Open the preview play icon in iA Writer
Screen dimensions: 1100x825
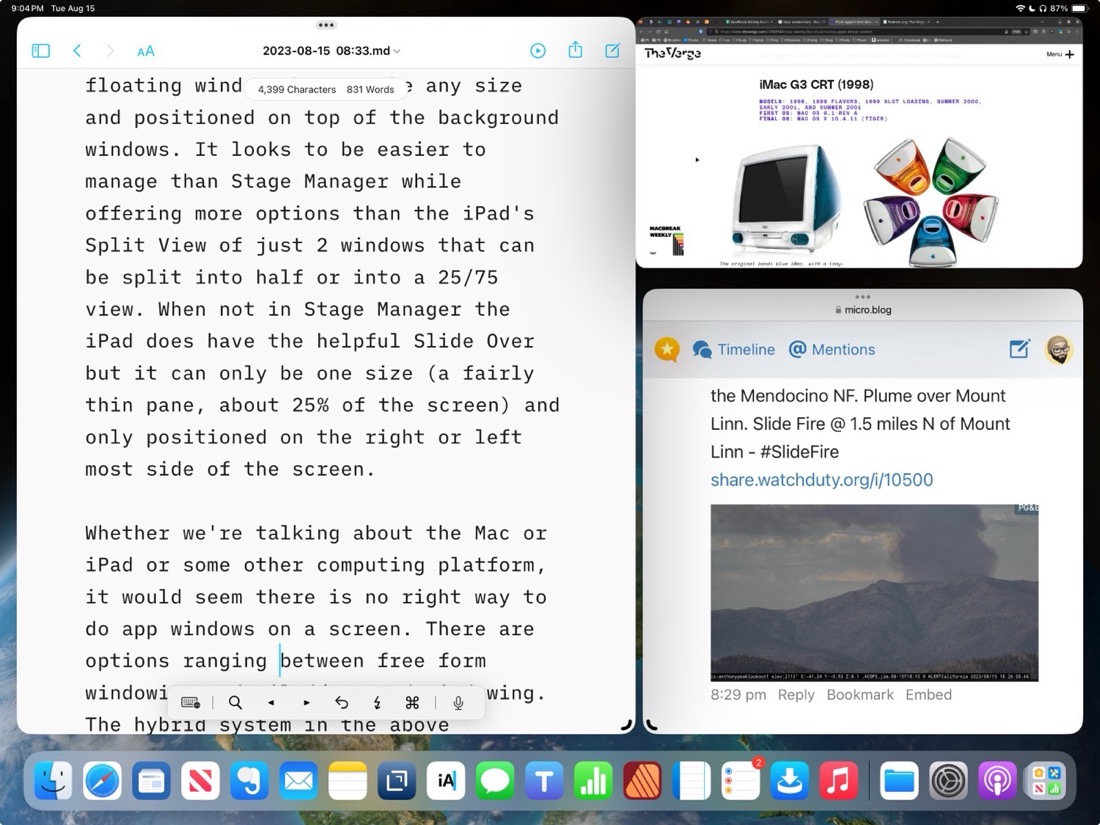coord(538,50)
